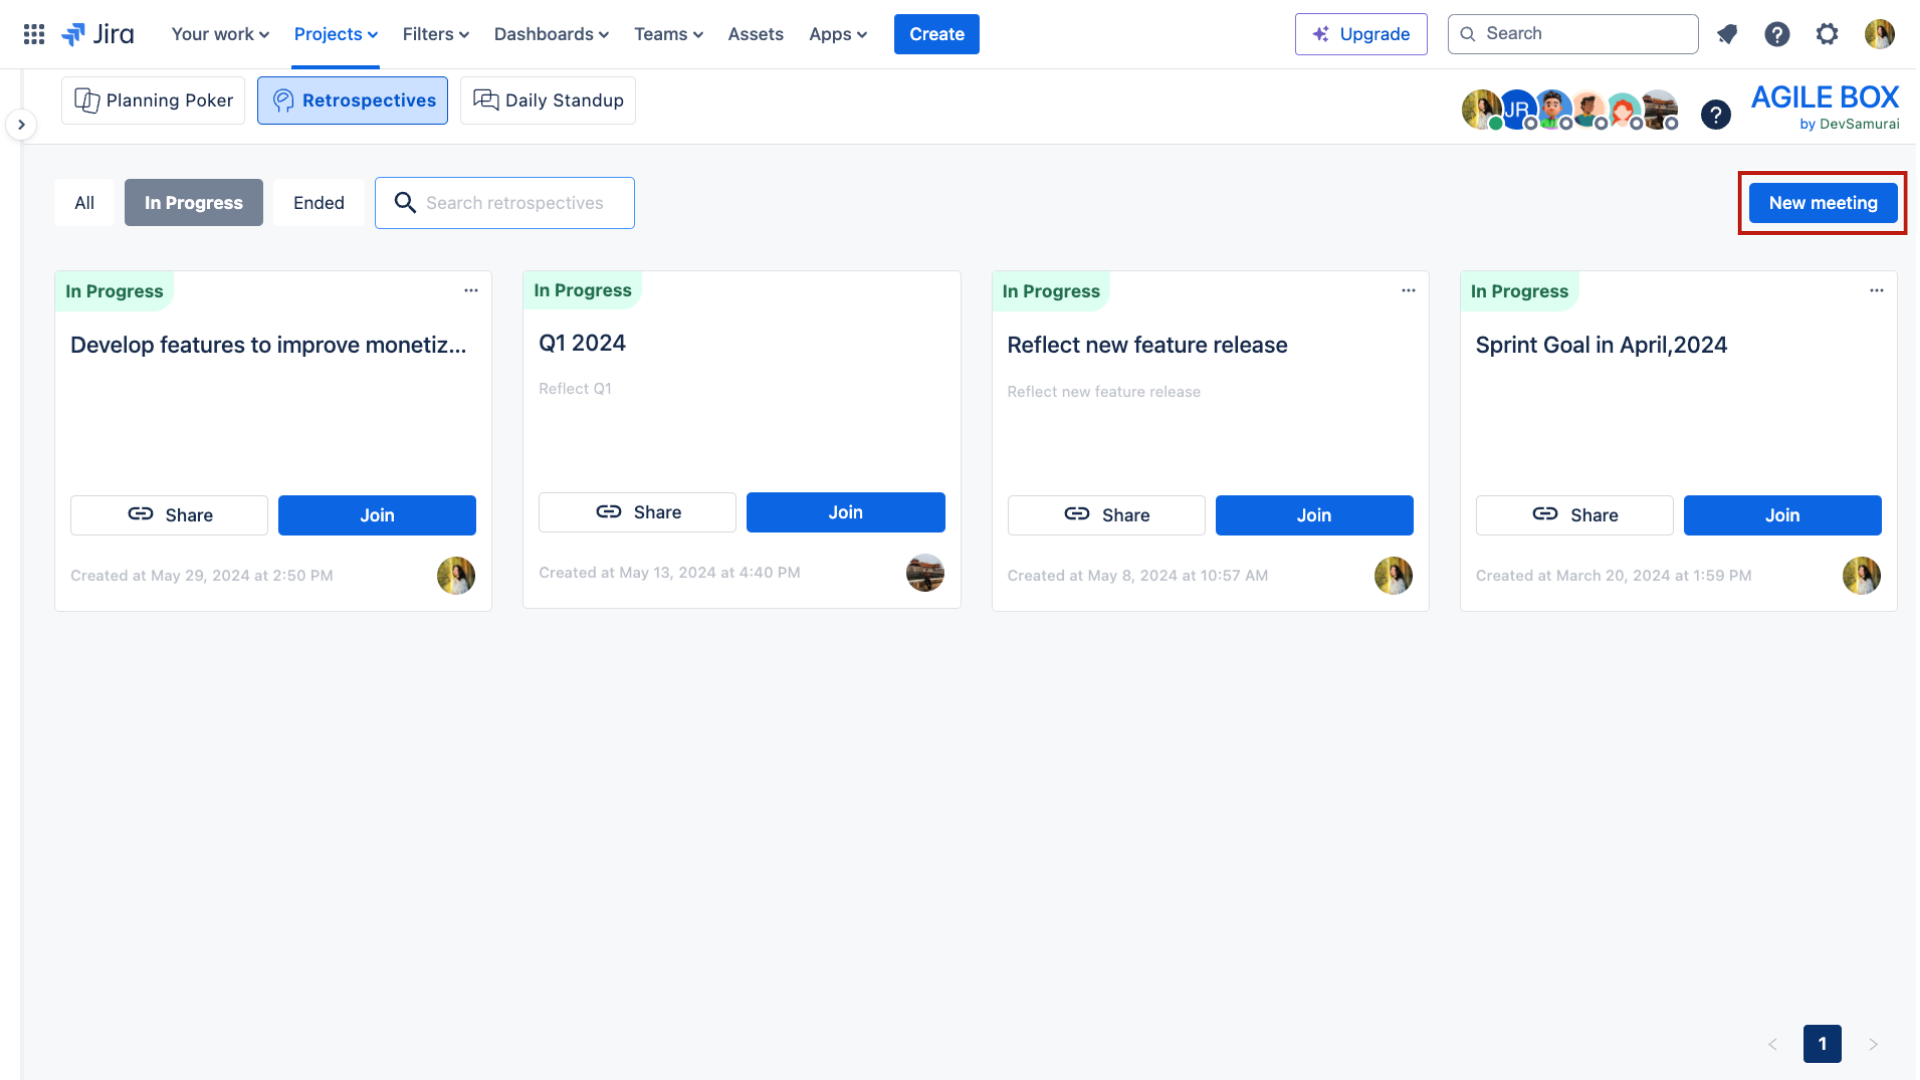This screenshot has height=1080, width=1920.
Task: Expand the Dashboards dropdown menu
Action: [551, 33]
